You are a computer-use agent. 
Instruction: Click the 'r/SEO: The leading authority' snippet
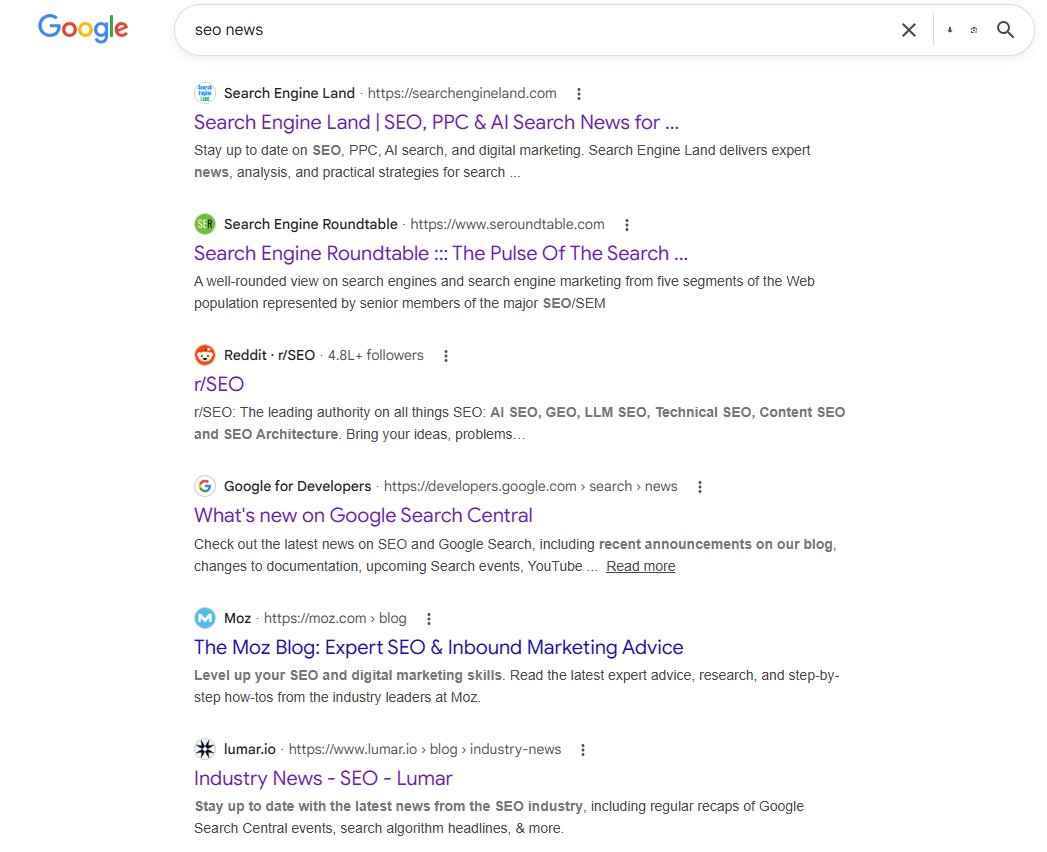pos(519,423)
